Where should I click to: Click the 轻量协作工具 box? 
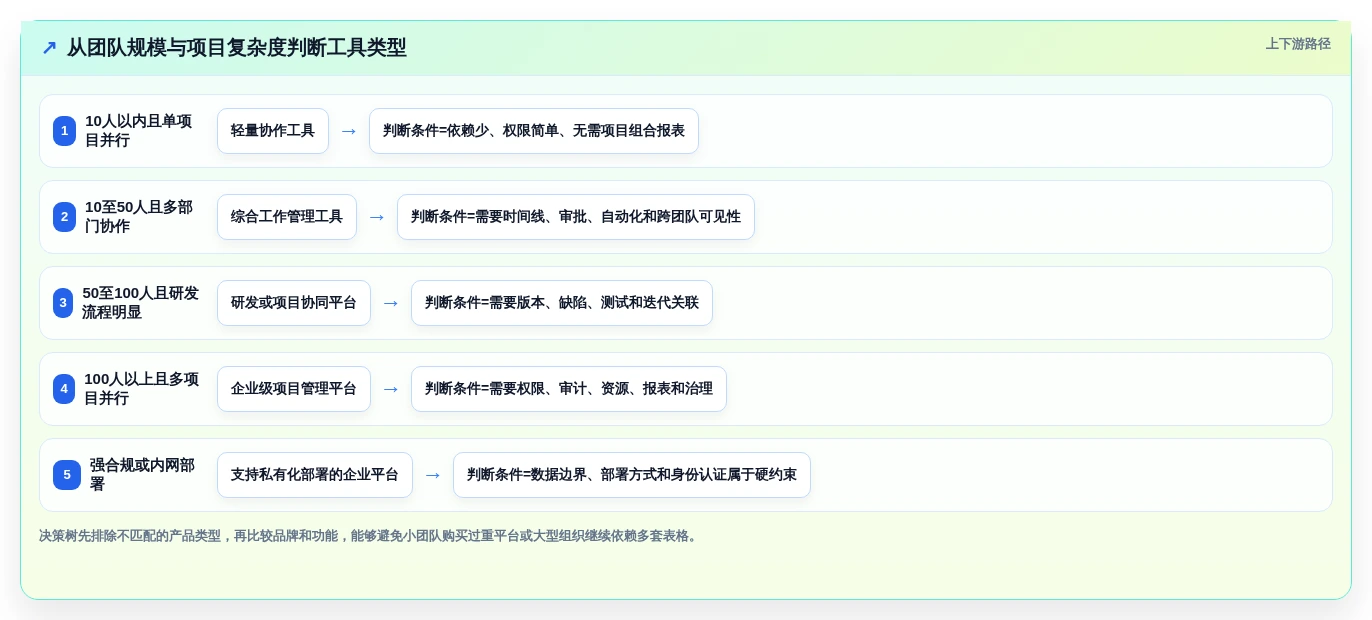pyautogui.click(x=273, y=131)
